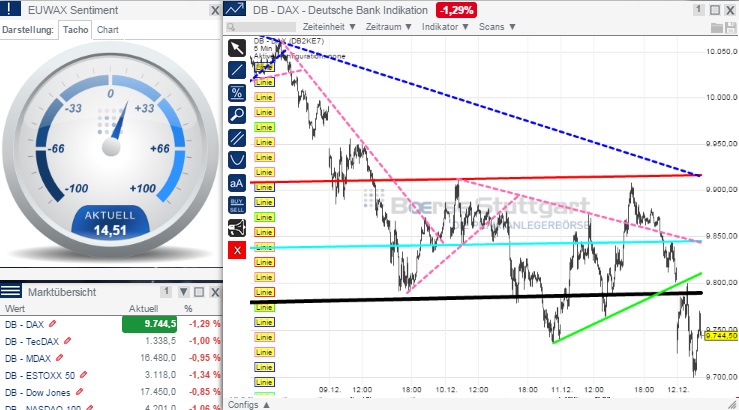The height and width of the screenshot is (410, 739).
Task: Maximize the Marktübersicht panel
Action: click(199, 292)
